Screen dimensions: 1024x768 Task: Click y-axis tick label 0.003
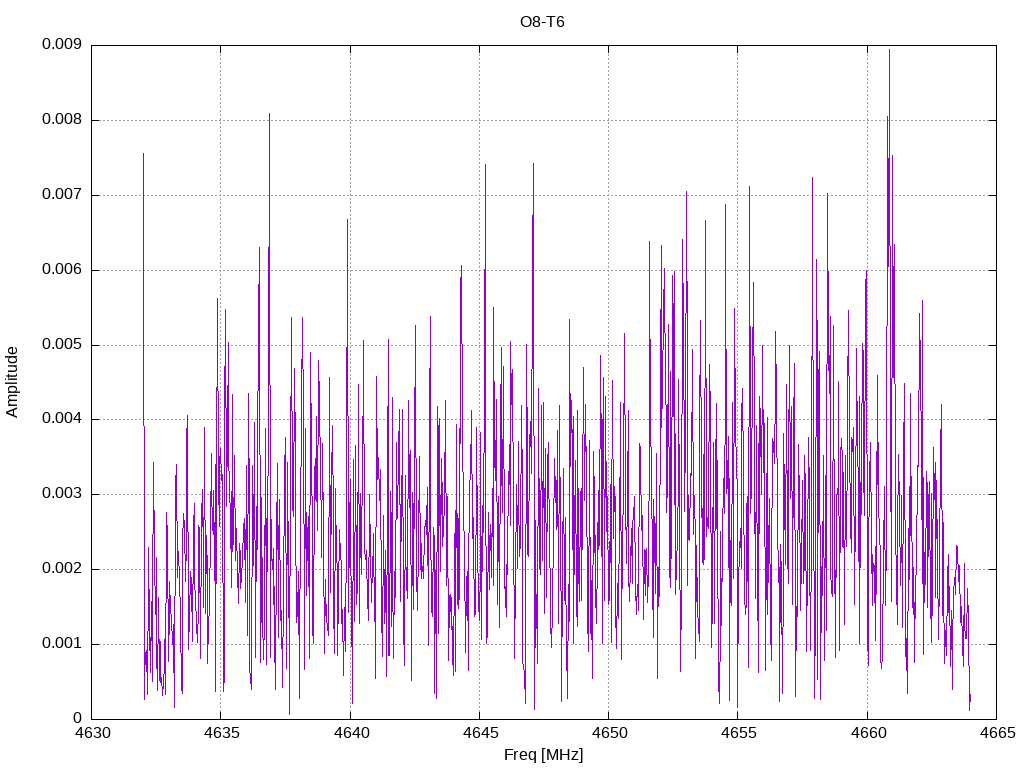62,494
